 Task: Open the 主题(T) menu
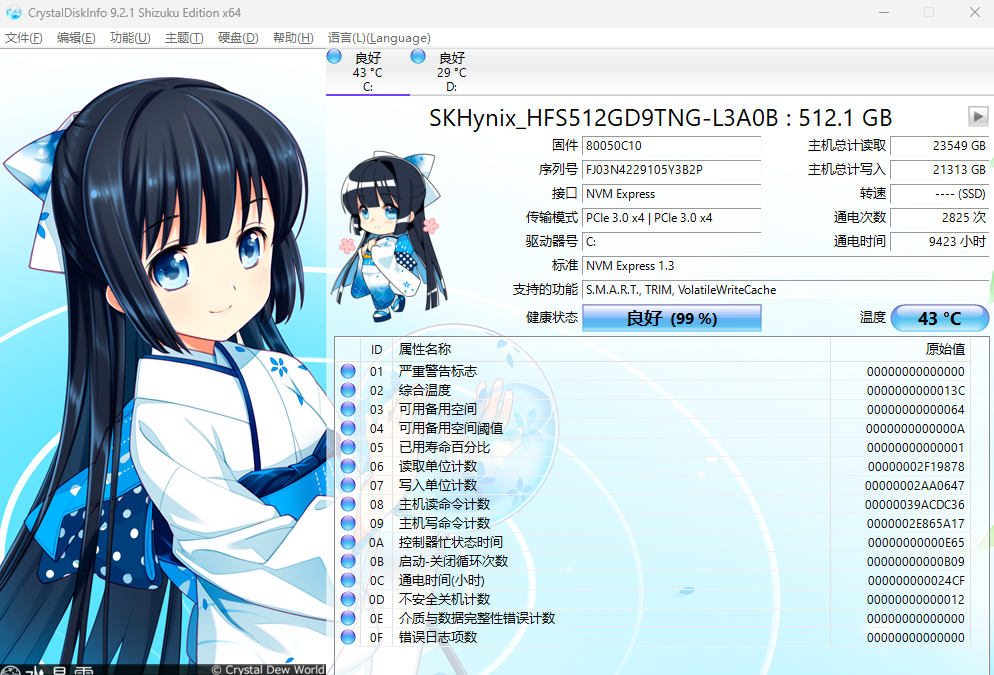(x=184, y=38)
